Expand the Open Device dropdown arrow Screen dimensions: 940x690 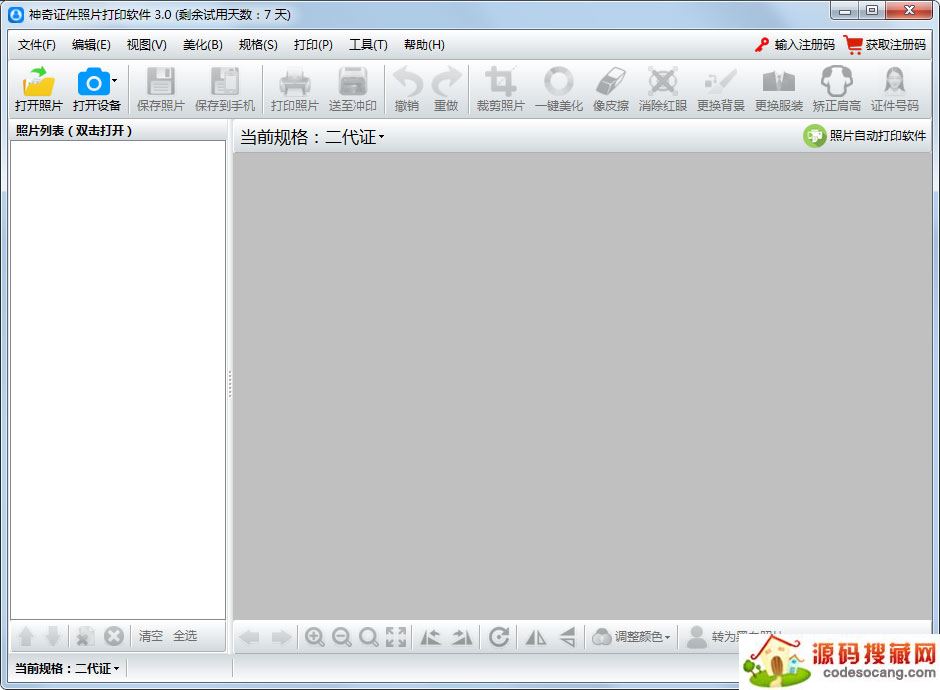(x=115, y=80)
